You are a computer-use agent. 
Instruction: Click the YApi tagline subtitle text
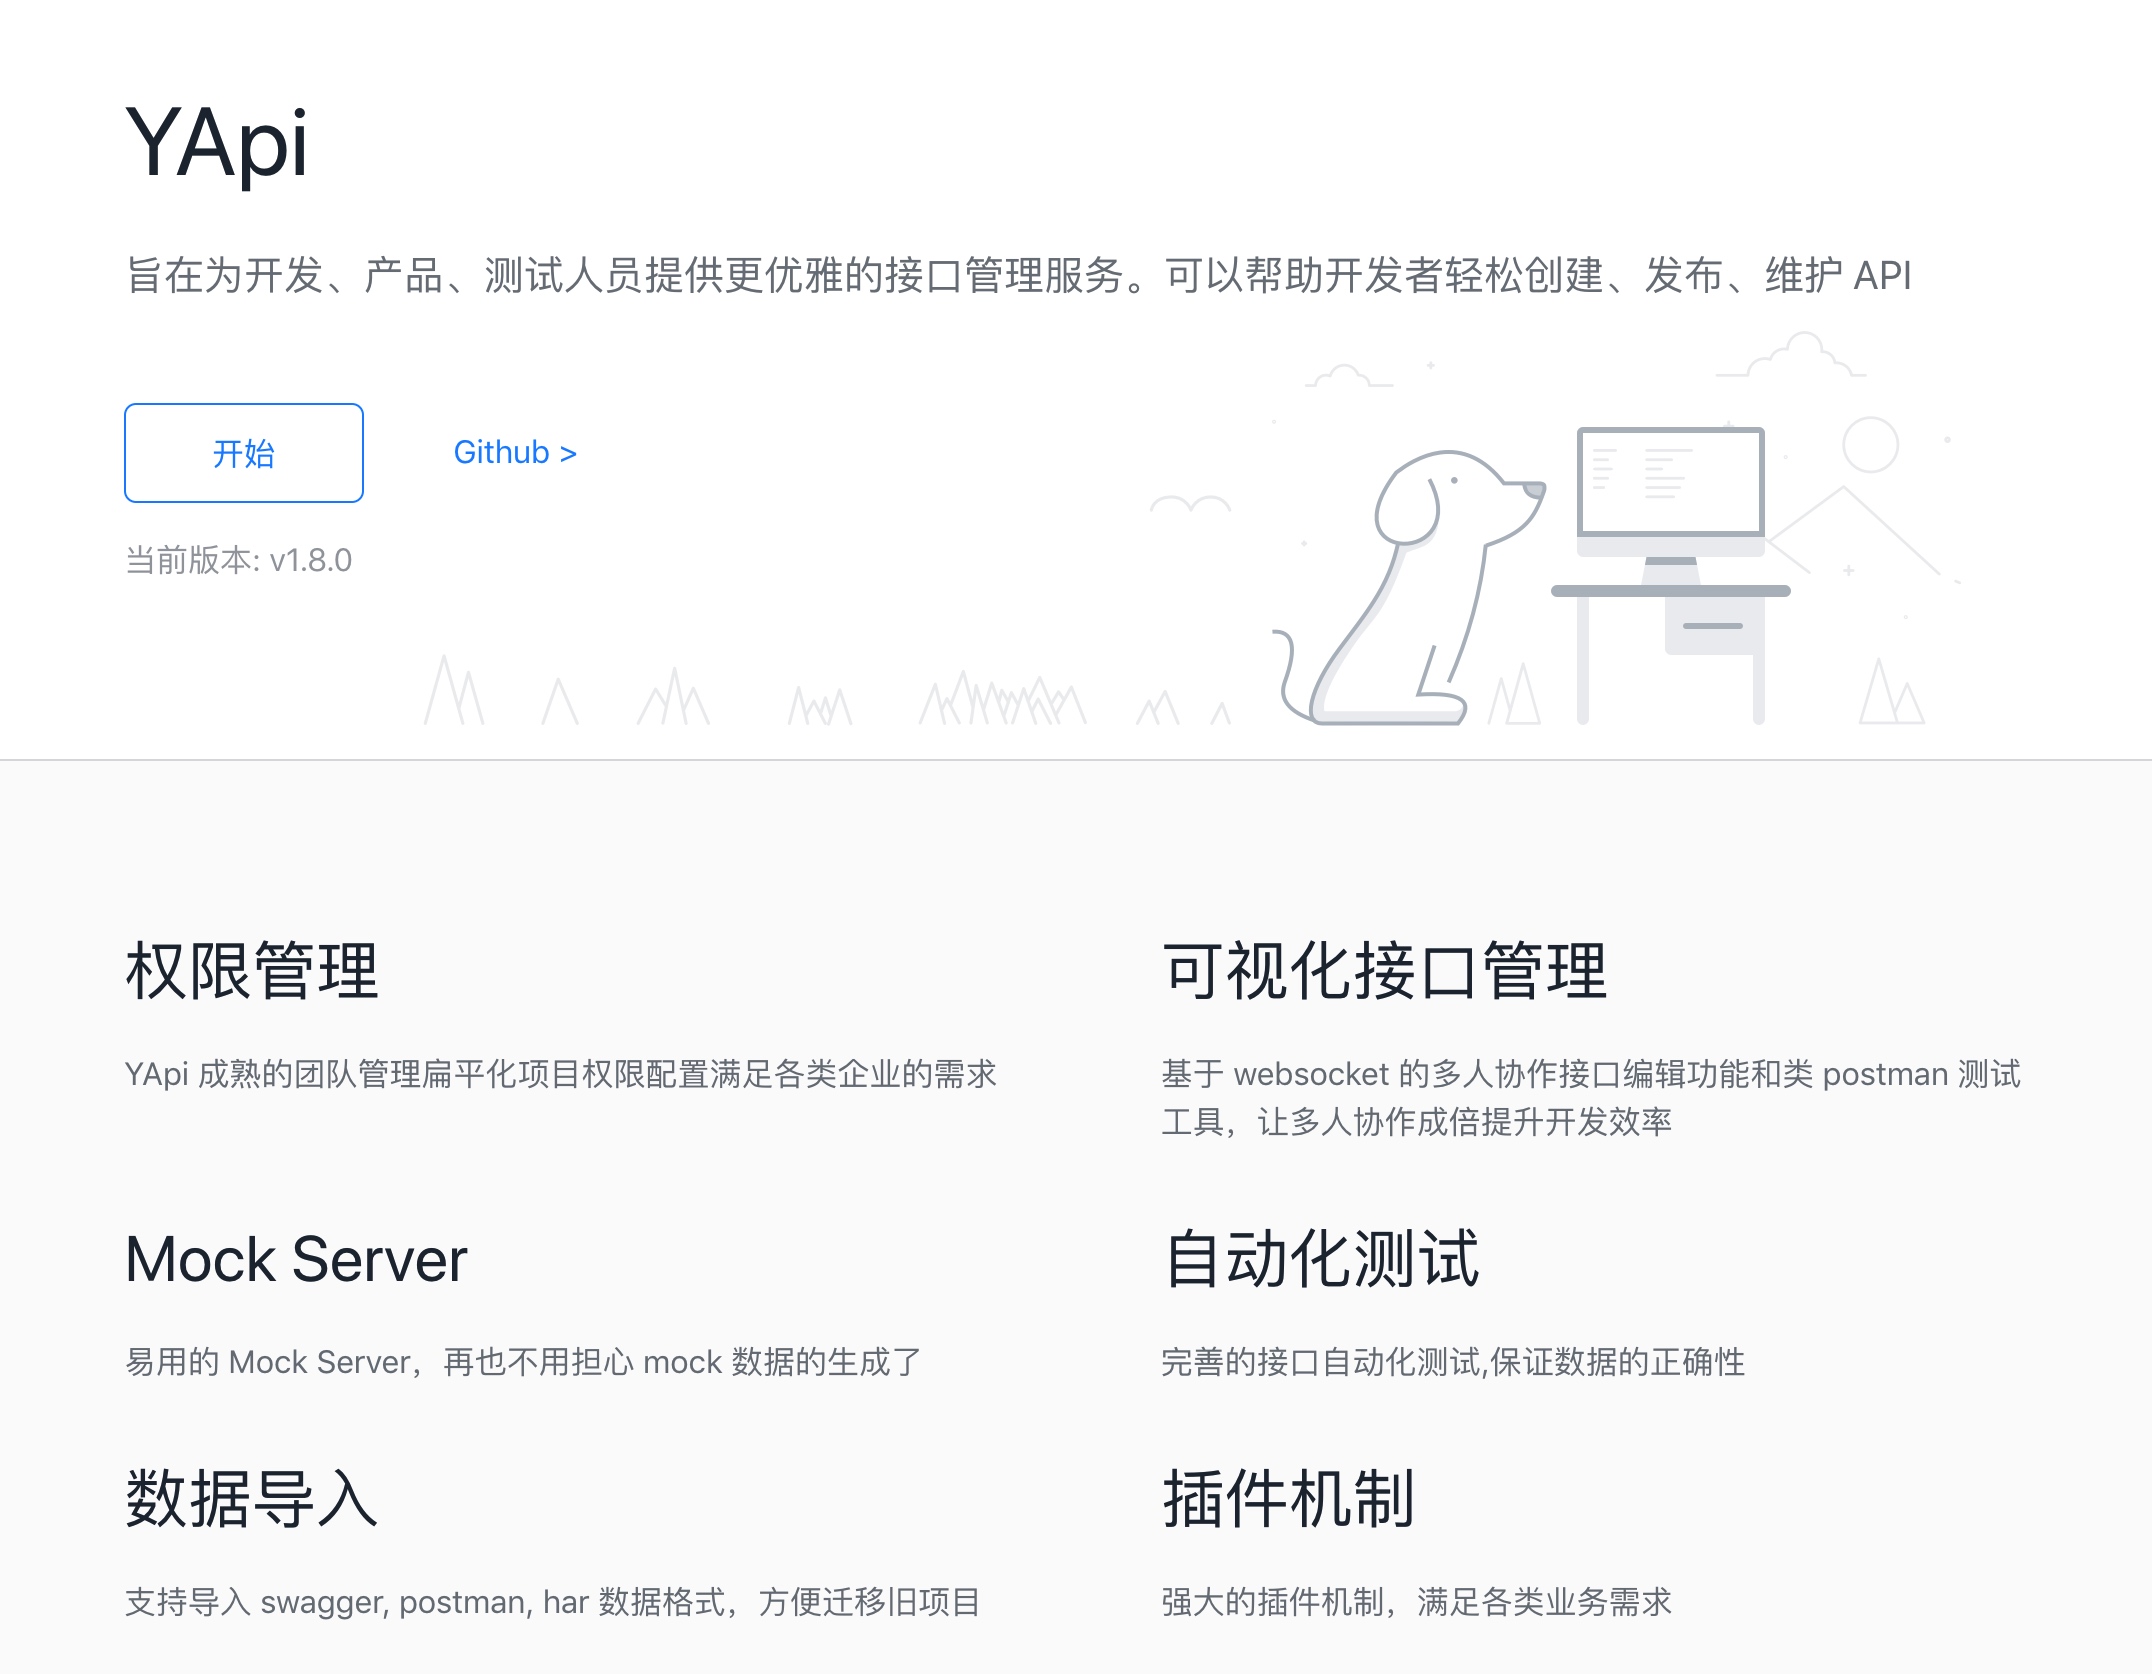(1018, 275)
